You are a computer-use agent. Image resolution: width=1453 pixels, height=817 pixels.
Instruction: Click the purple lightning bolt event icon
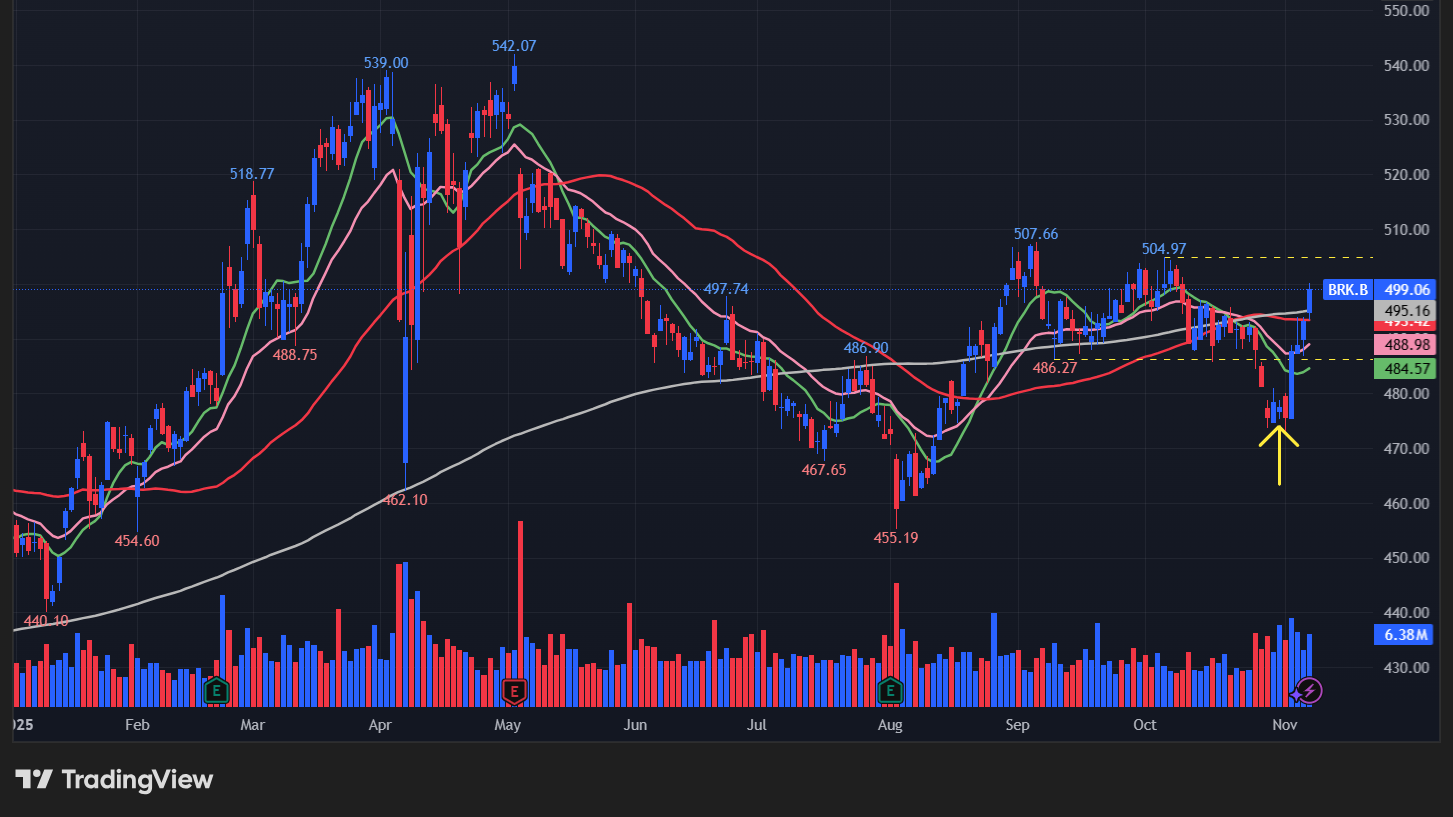click(x=1309, y=690)
